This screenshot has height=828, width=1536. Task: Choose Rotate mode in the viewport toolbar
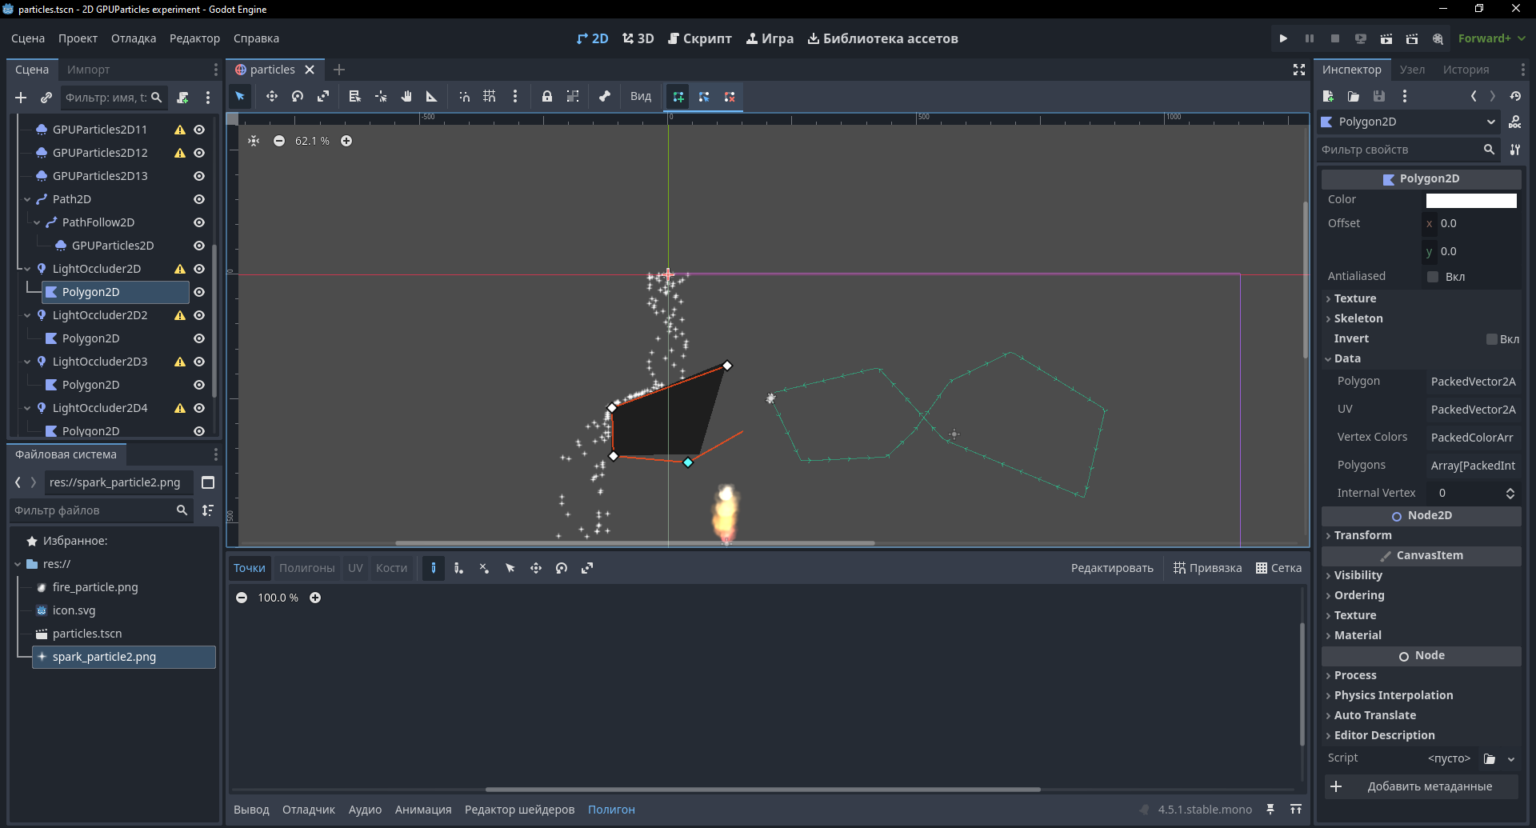coord(297,97)
